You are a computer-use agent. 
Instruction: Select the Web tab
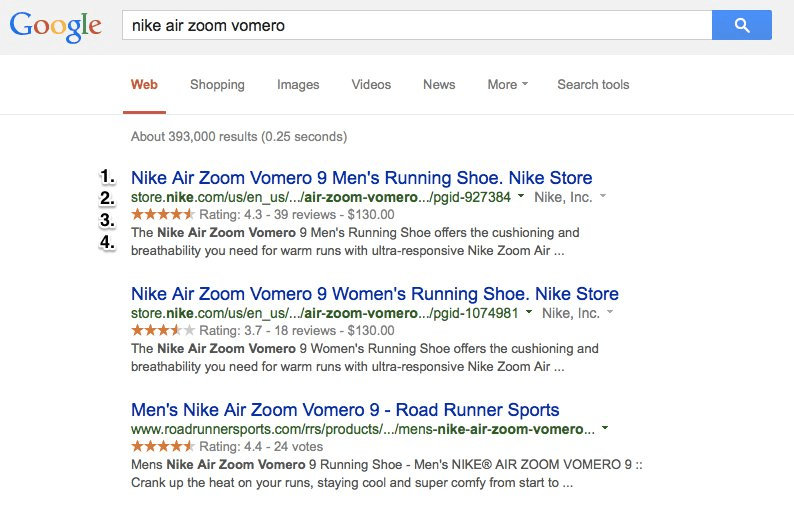(x=144, y=85)
